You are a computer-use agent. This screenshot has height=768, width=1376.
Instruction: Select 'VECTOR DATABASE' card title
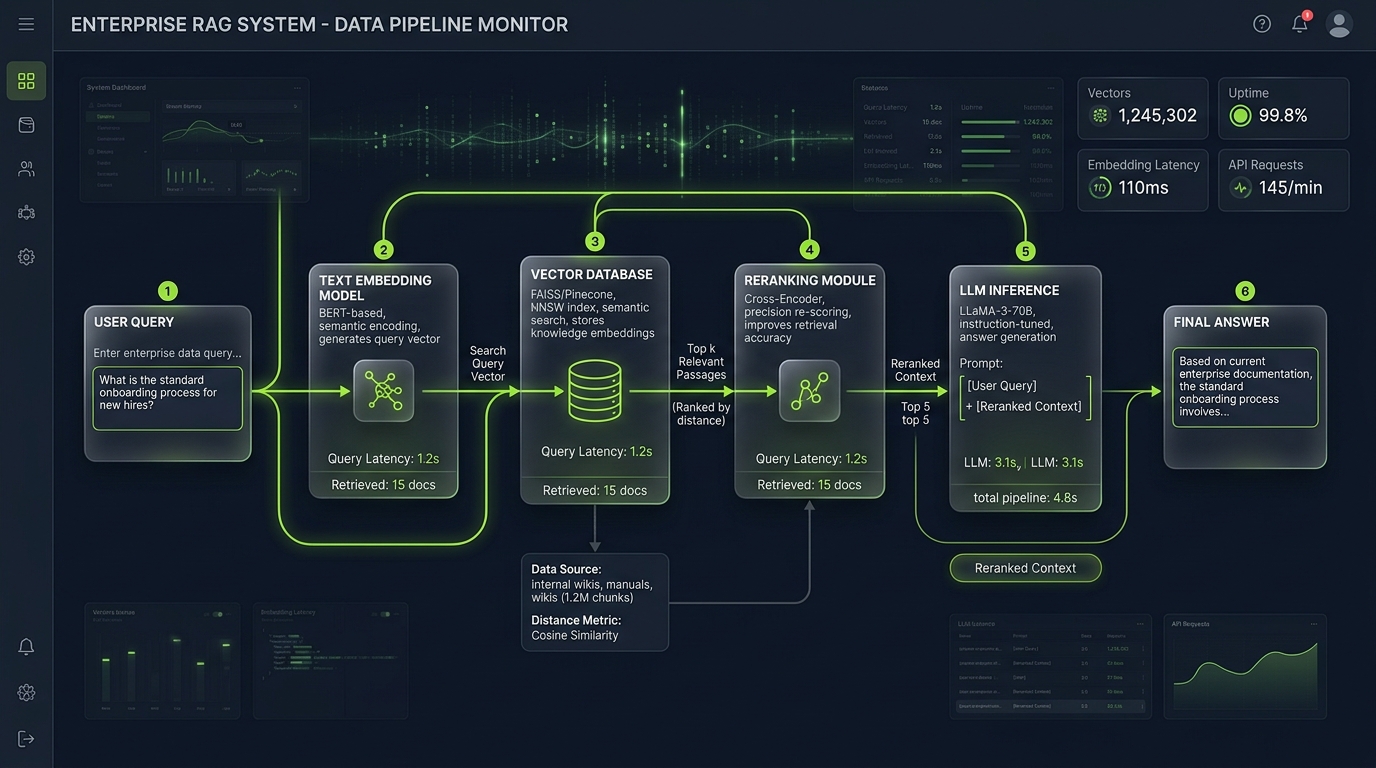tap(591, 274)
